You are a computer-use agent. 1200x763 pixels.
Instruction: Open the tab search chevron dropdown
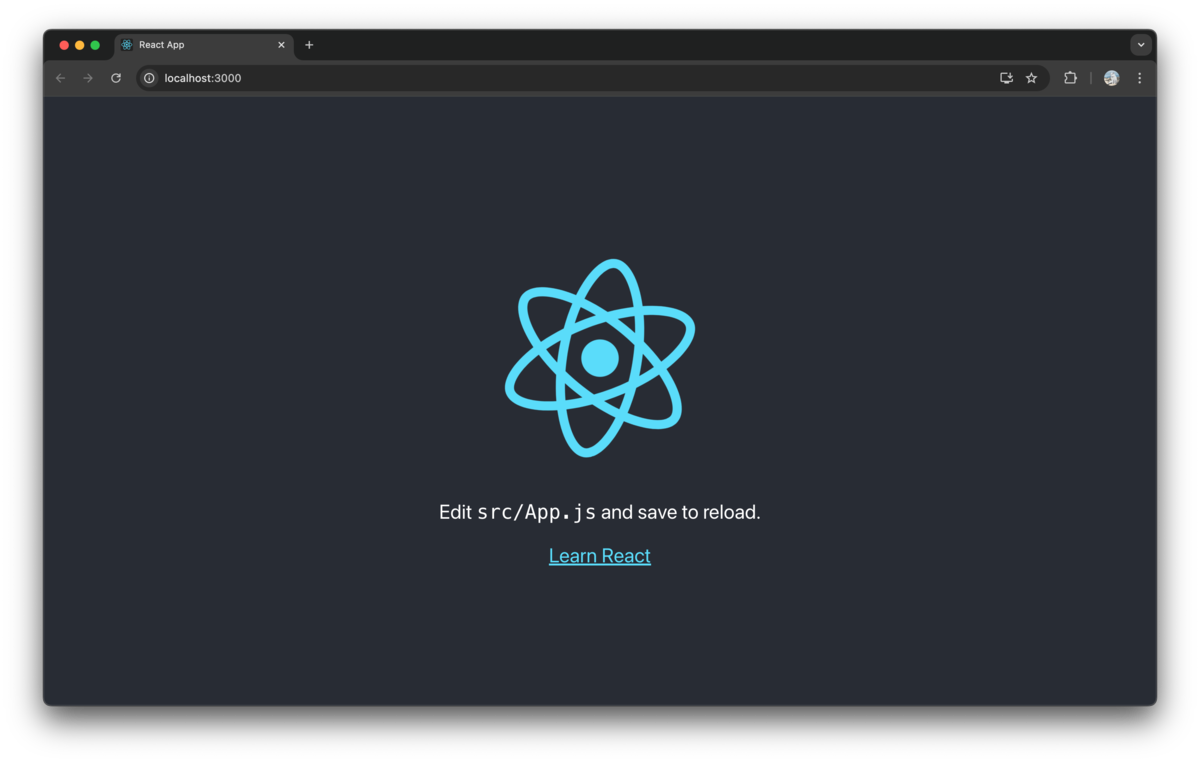point(1140,44)
